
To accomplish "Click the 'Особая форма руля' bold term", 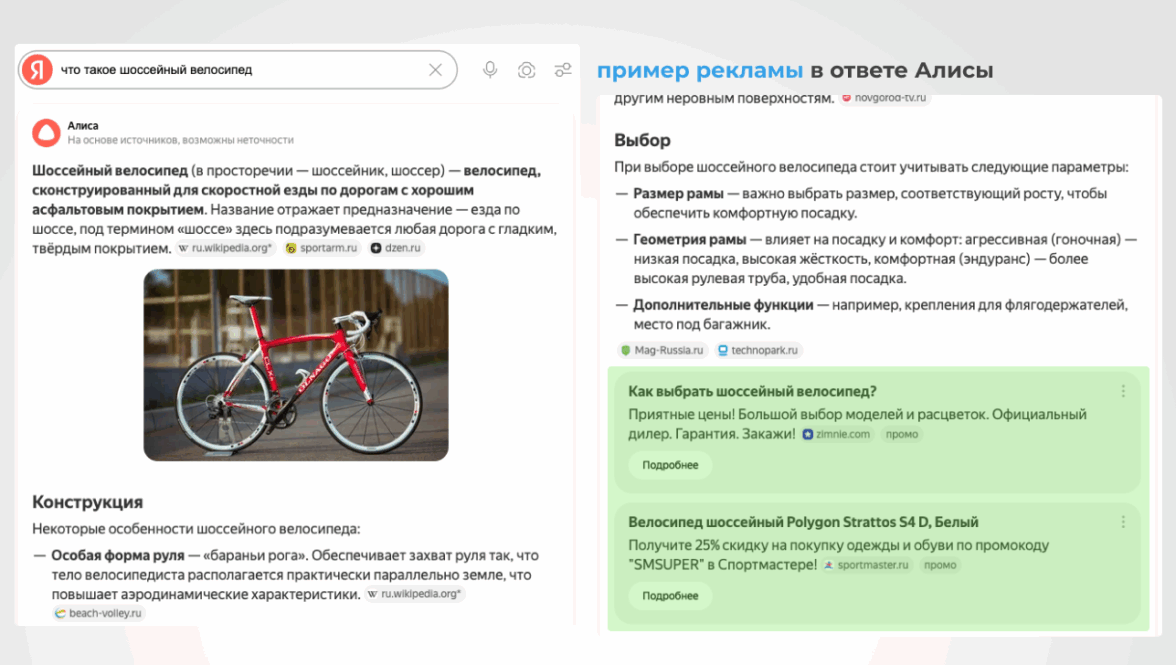I will tap(118, 556).
